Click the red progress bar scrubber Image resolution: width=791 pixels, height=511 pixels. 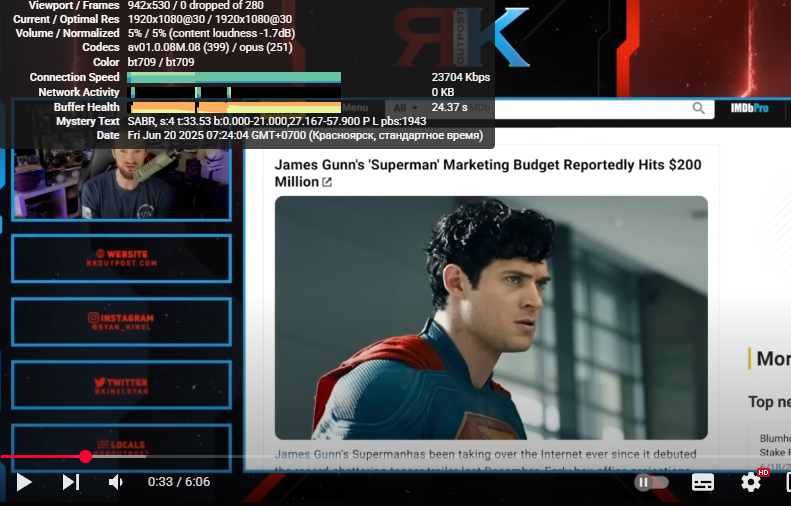86,457
